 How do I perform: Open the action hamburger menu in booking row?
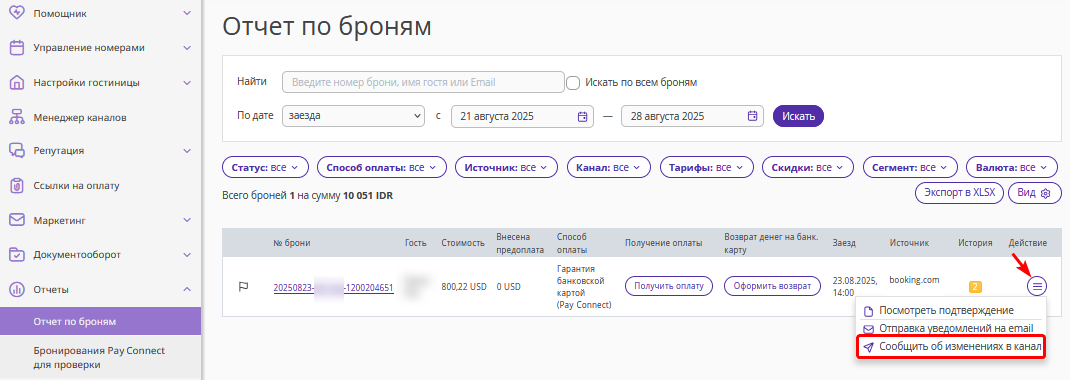pyautogui.click(x=1037, y=287)
